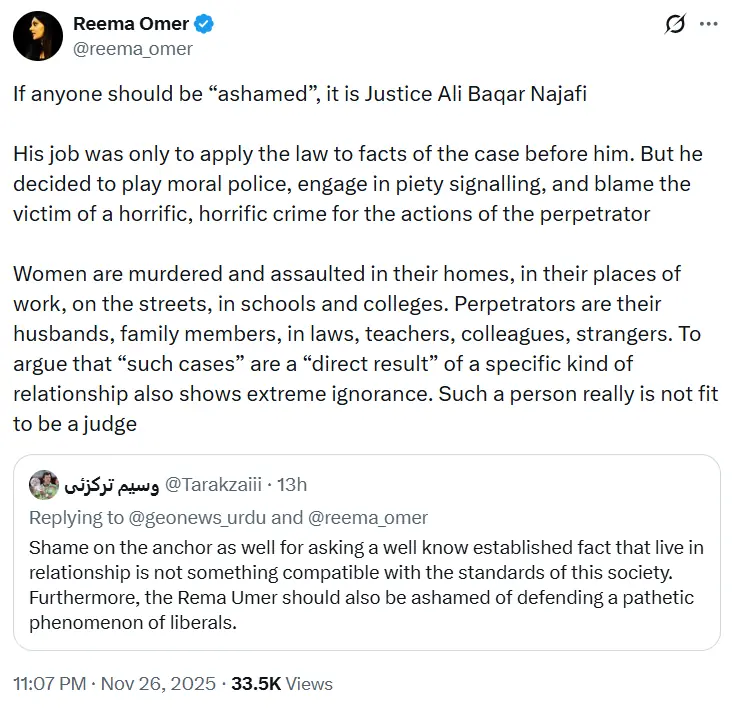Viewport: 733px width, 709px height.
Task: Click @reema_omer in the Replying to line
Action: (371, 517)
